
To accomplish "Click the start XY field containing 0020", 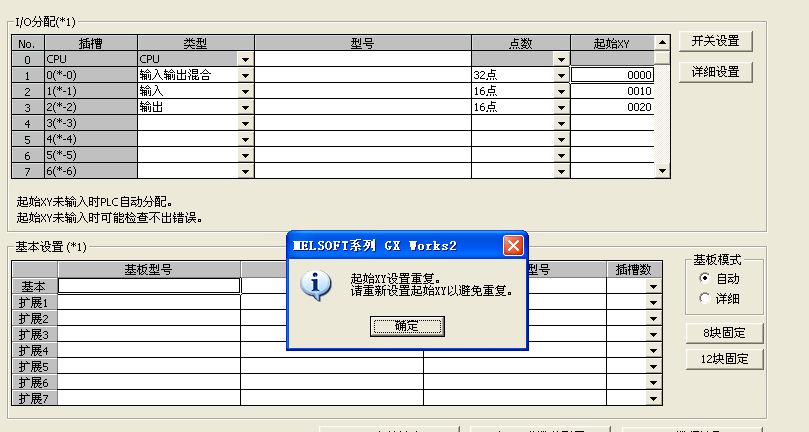I will coord(612,107).
